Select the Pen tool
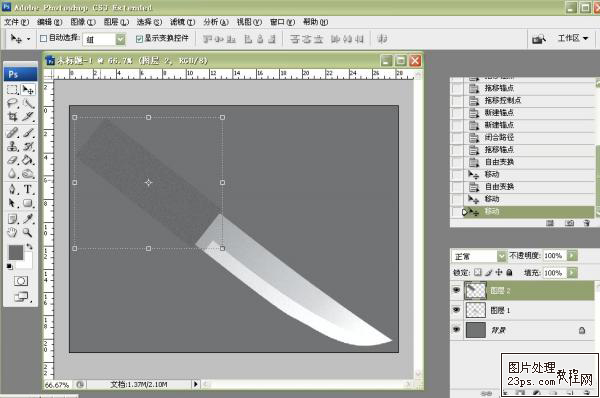 (x=12, y=189)
